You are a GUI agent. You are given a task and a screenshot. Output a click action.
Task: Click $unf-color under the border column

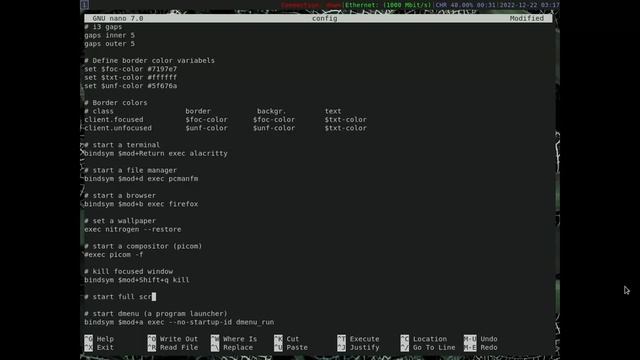pos(207,128)
